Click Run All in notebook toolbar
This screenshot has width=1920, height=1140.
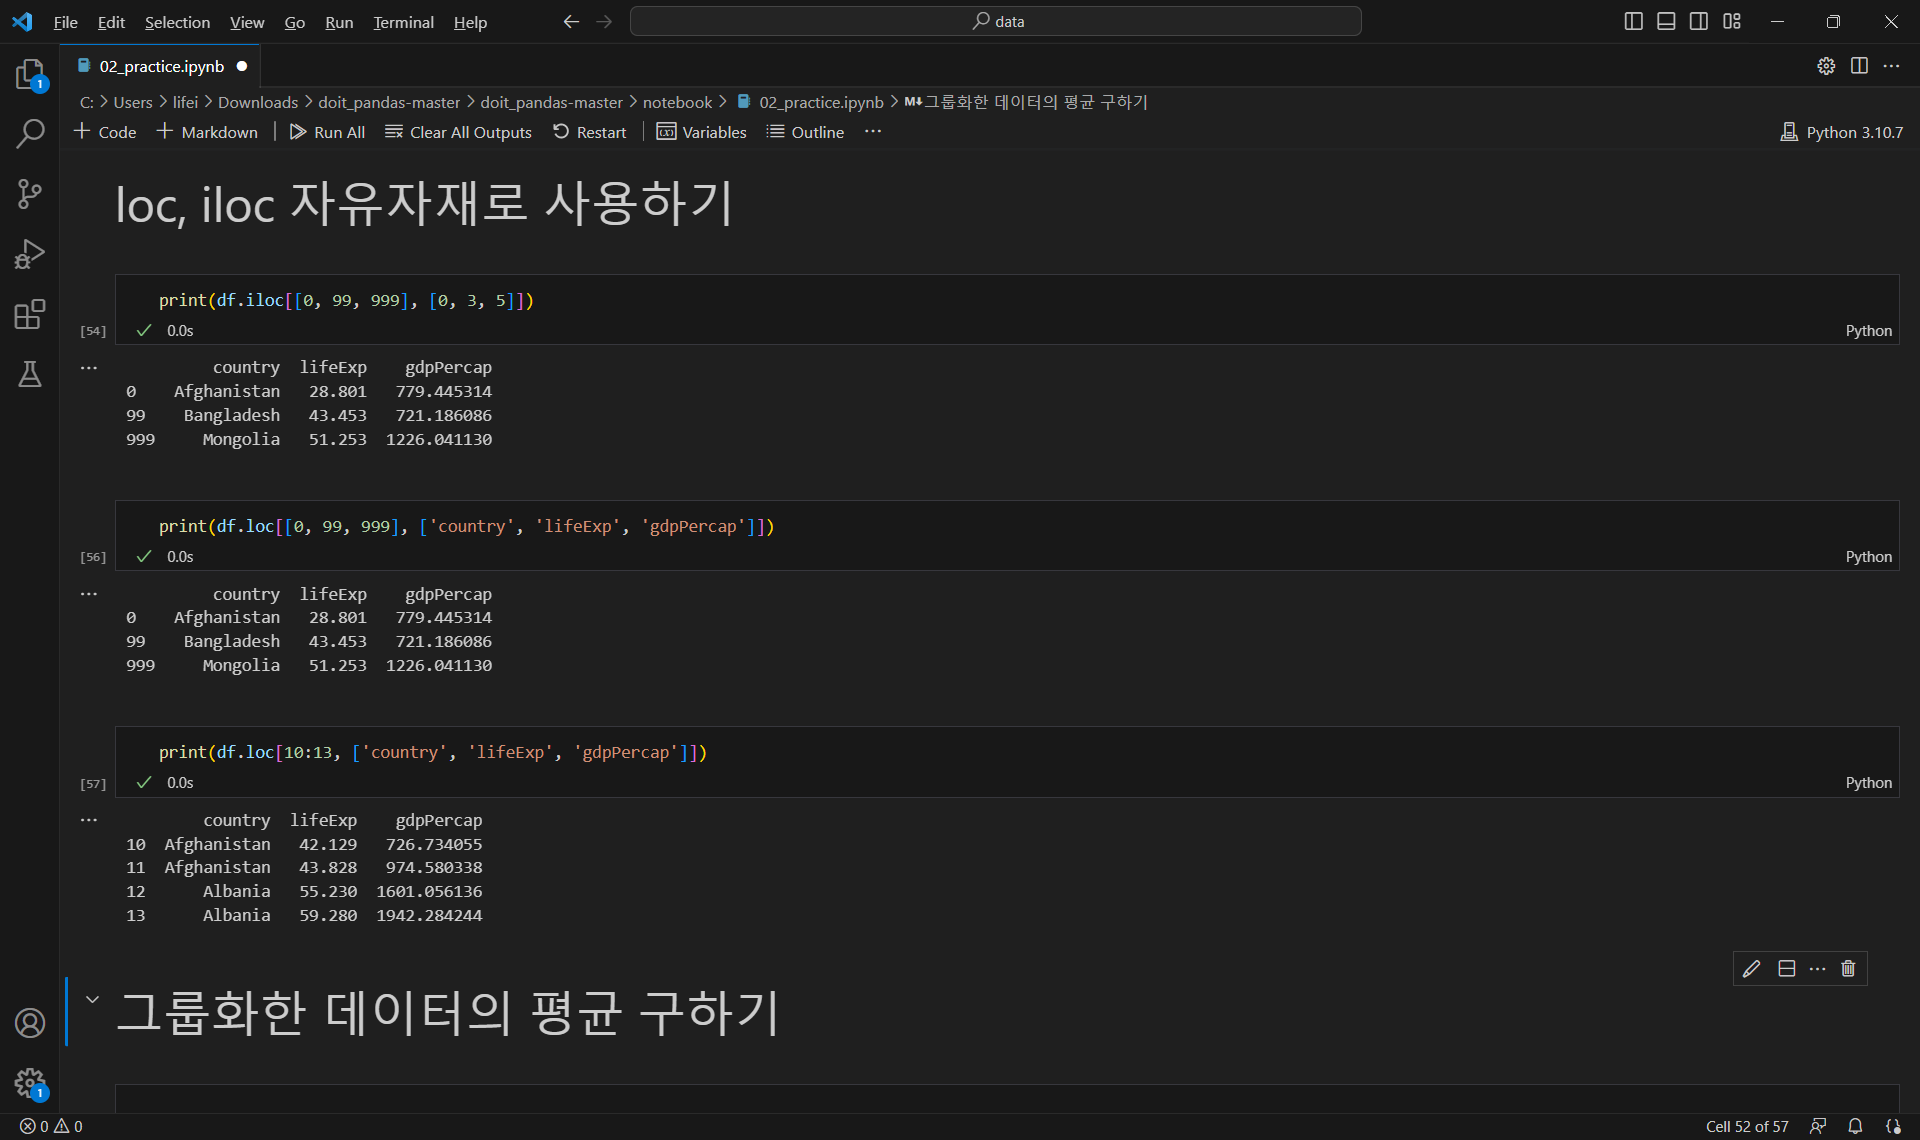click(327, 132)
